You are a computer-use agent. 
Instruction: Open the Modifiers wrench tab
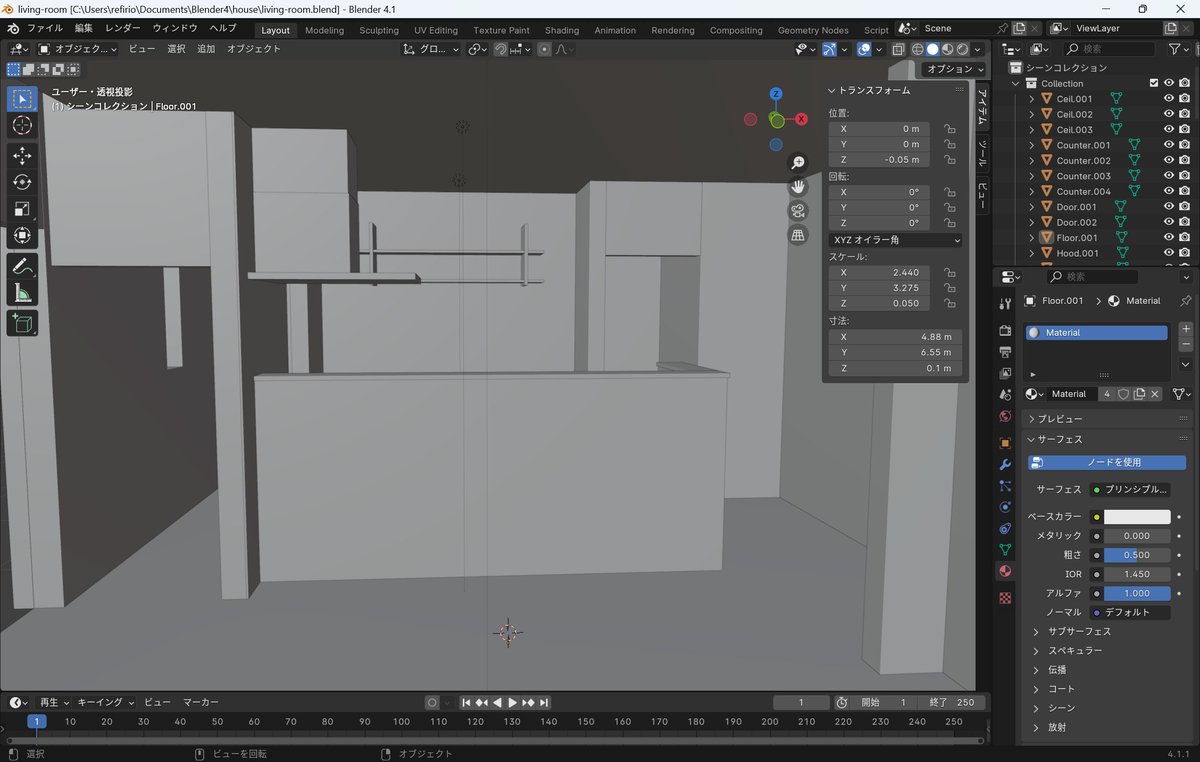pos(1005,464)
